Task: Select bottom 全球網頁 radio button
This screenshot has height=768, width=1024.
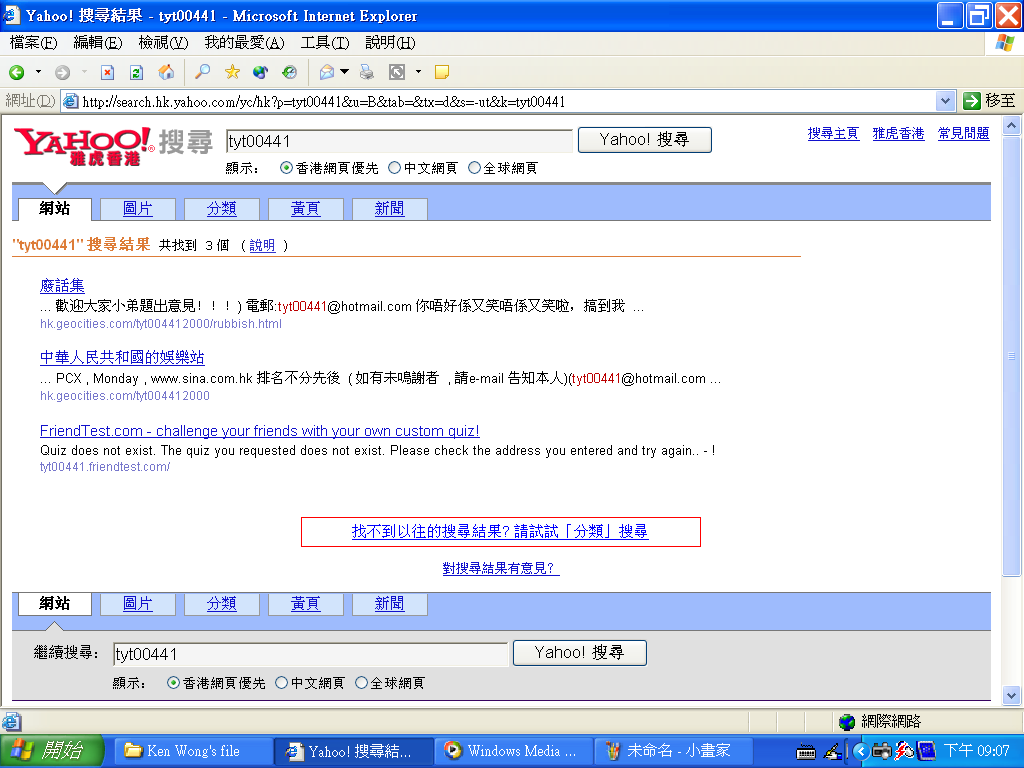Action: click(362, 682)
